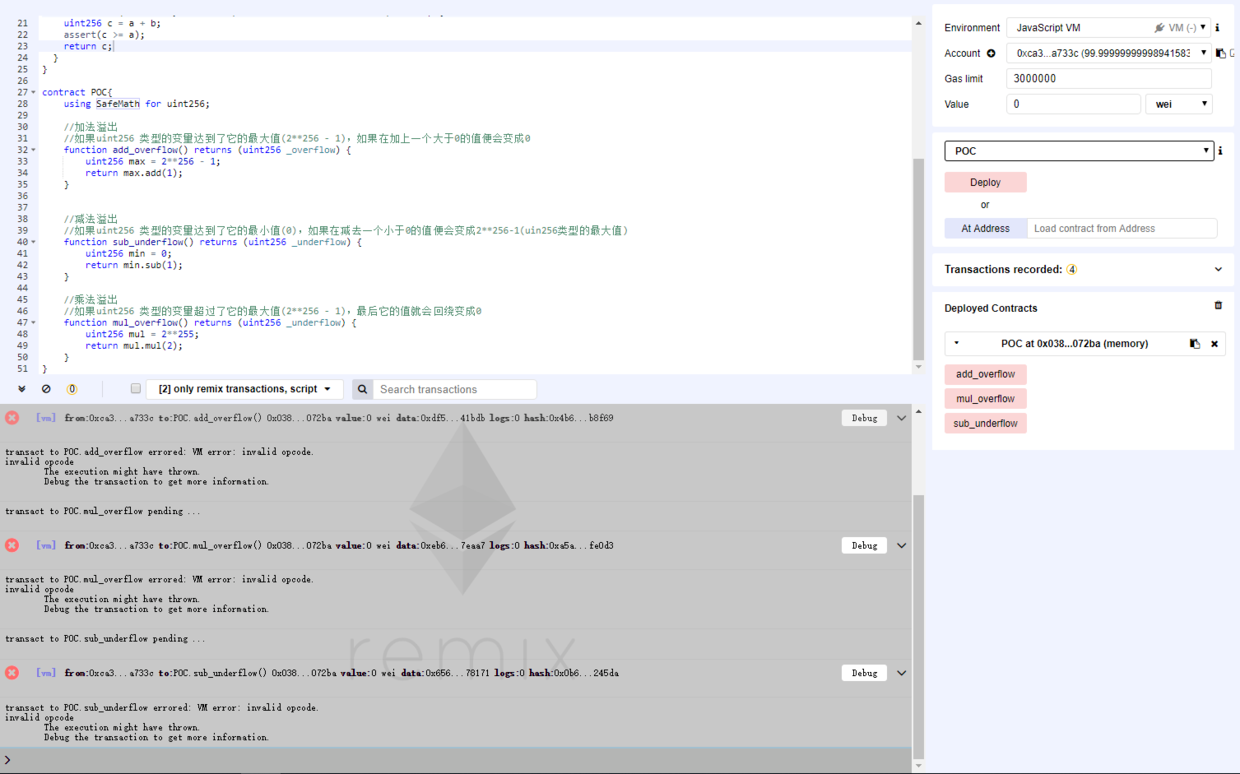Fold the mul_overflow function at line 47
This screenshot has height=774, width=1240.
tap(33, 323)
